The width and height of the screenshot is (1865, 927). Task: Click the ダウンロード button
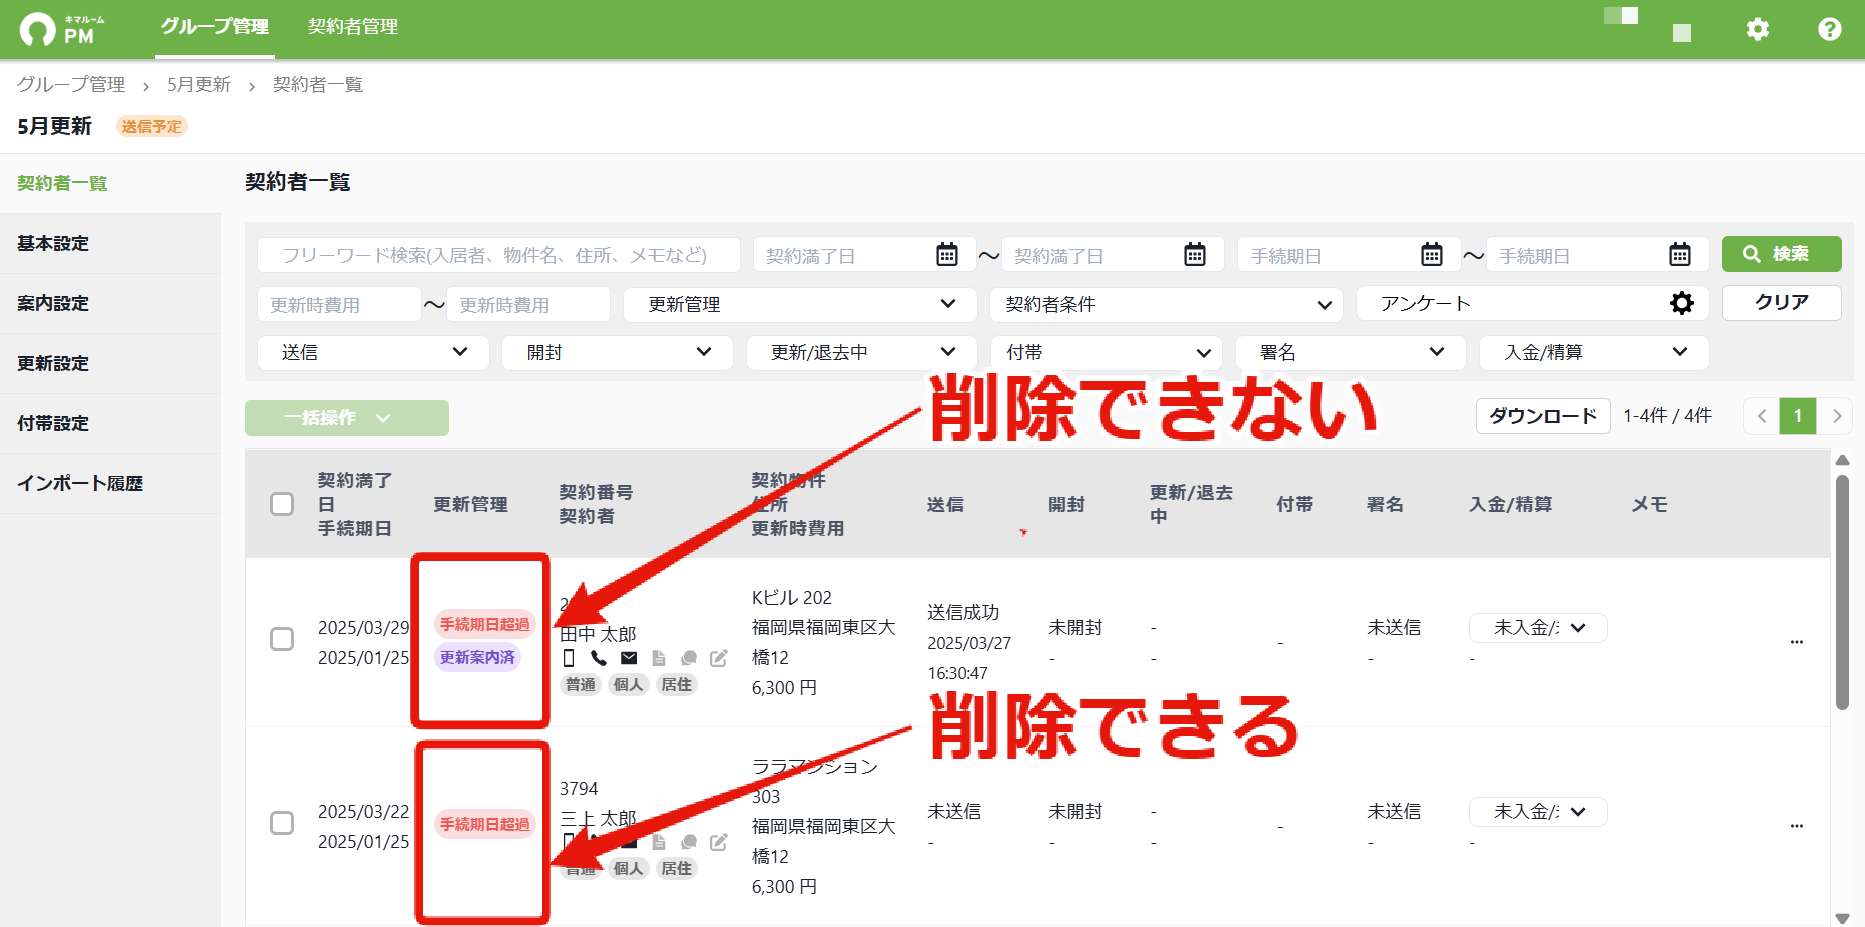click(1543, 416)
